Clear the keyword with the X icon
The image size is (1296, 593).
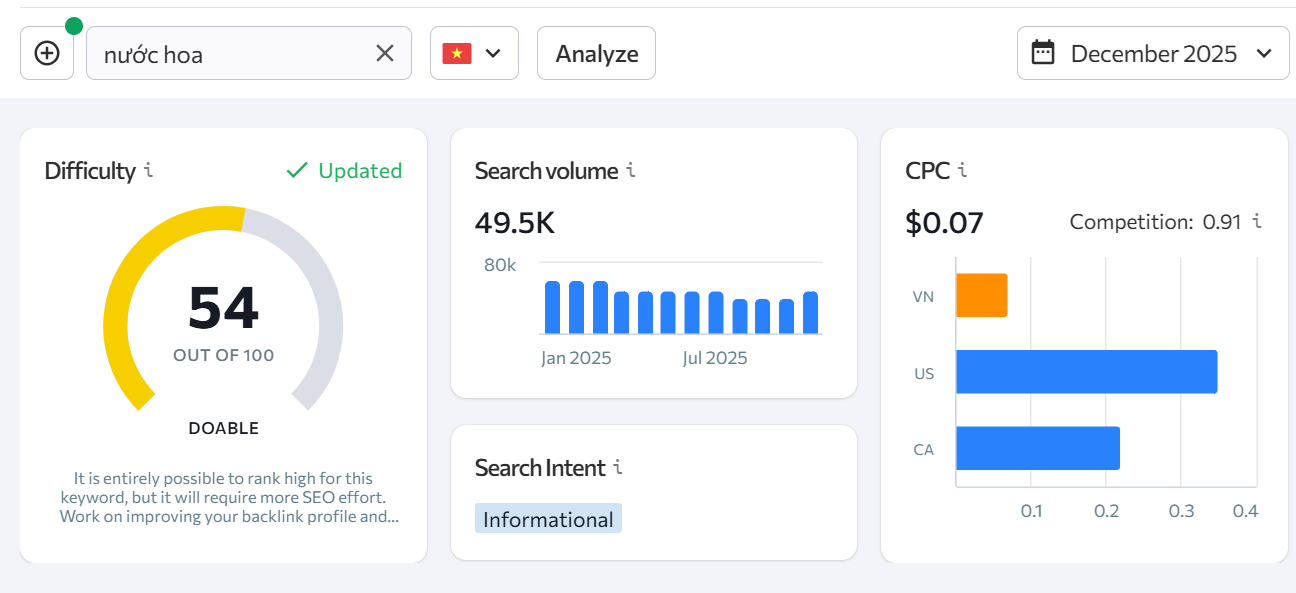tap(385, 53)
